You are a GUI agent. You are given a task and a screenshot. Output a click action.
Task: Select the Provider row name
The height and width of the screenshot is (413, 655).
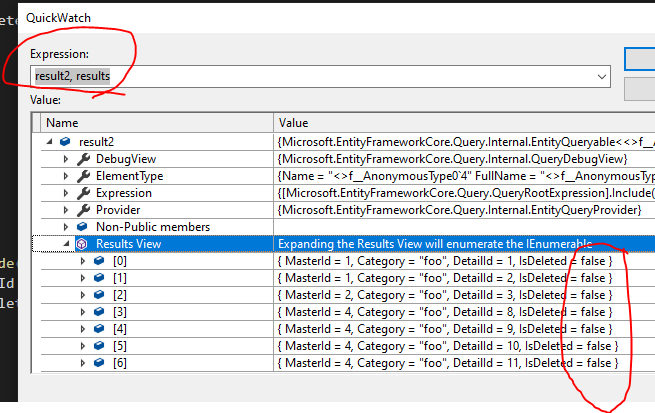(118, 210)
